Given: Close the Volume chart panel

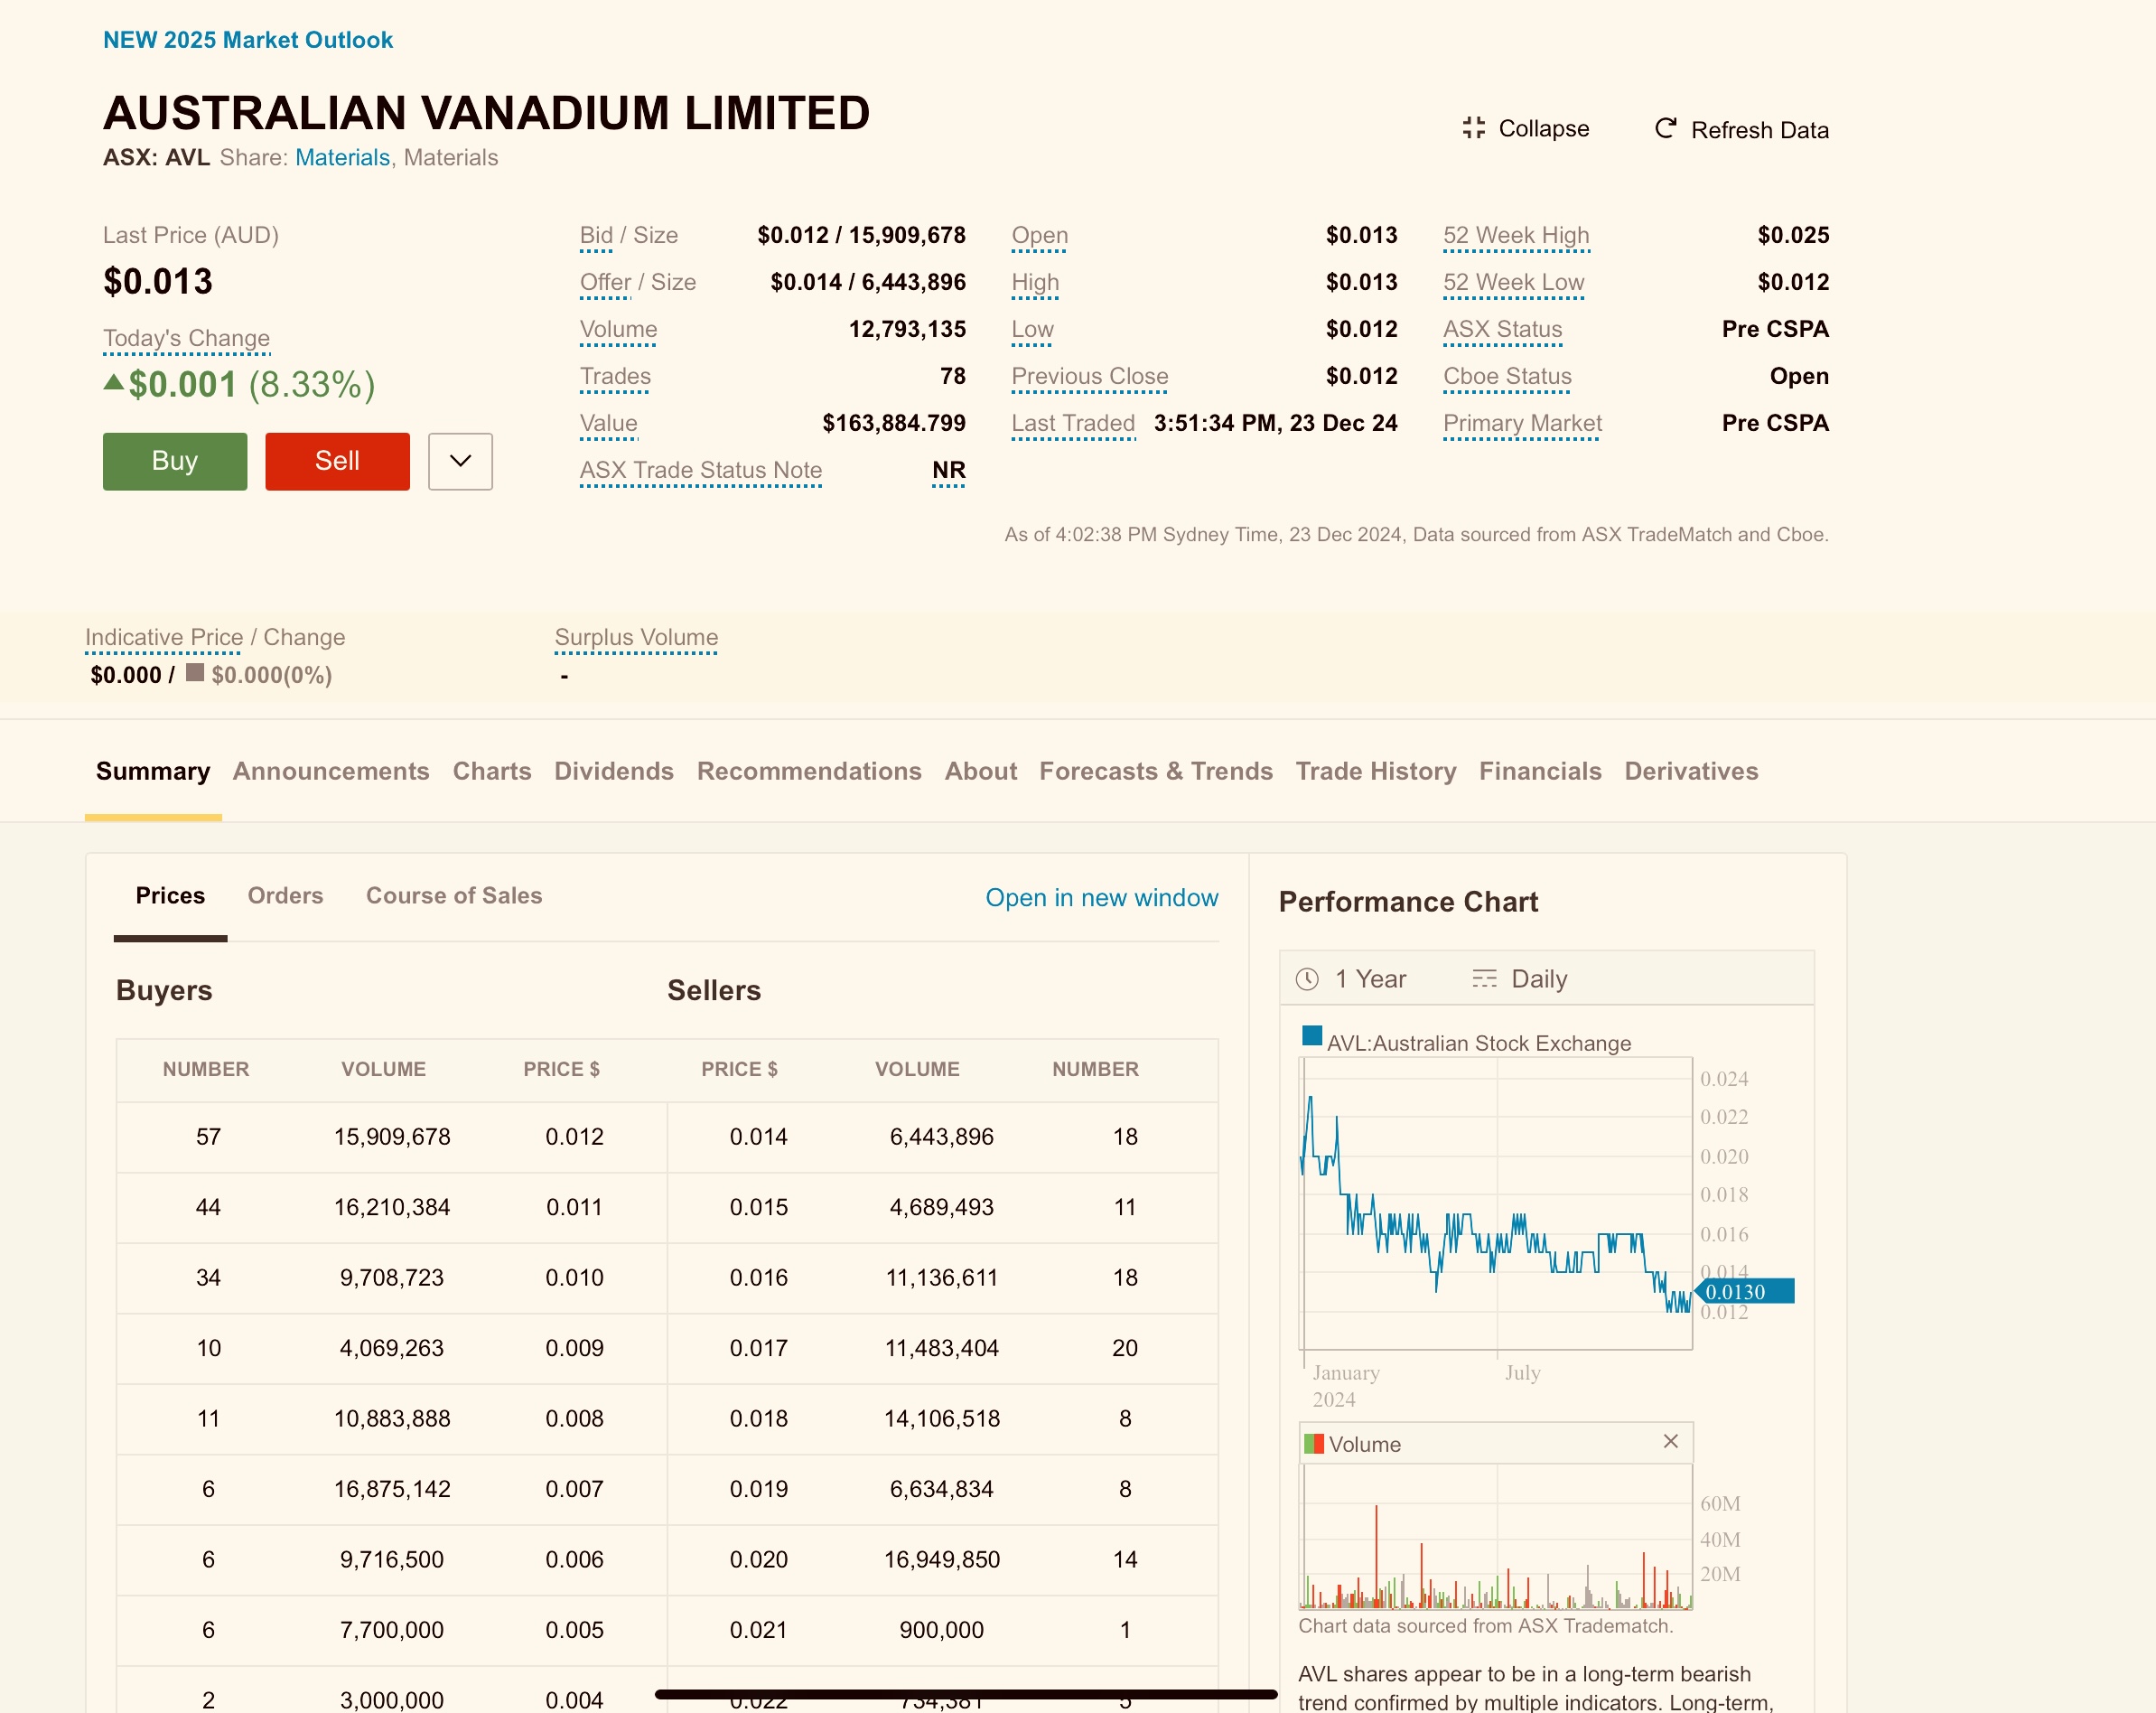Looking at the screenshot, I should (1670, 1441).
